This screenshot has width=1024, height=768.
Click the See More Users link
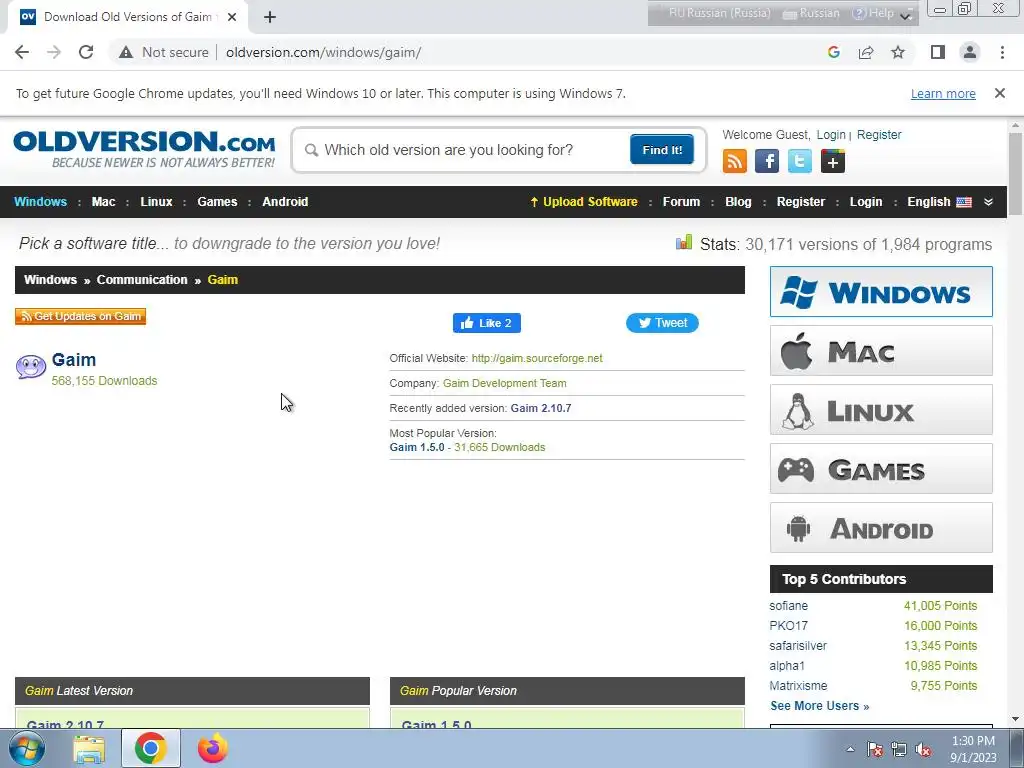point(820,706)
